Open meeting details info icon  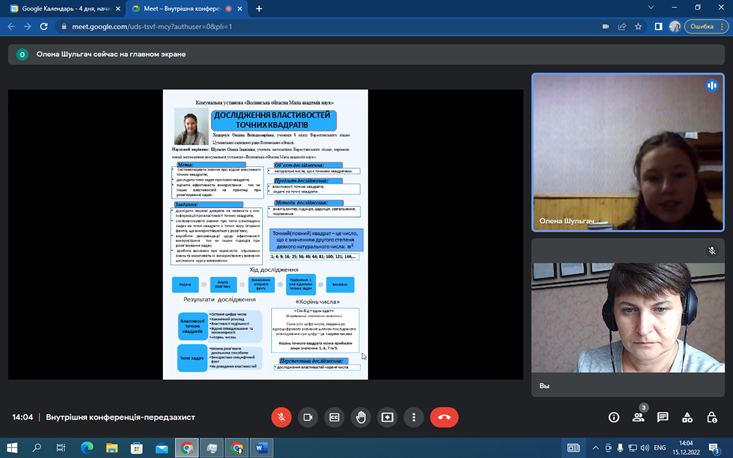pos(614,417)
